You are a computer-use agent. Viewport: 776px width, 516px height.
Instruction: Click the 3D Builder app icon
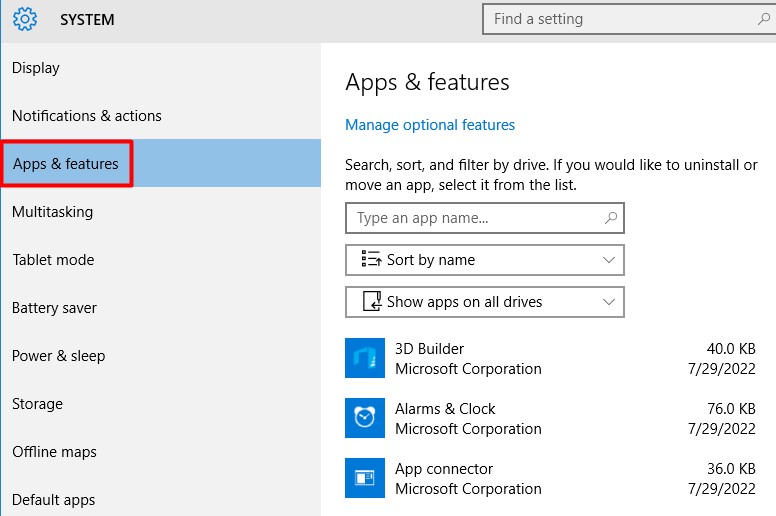[365, 358]
